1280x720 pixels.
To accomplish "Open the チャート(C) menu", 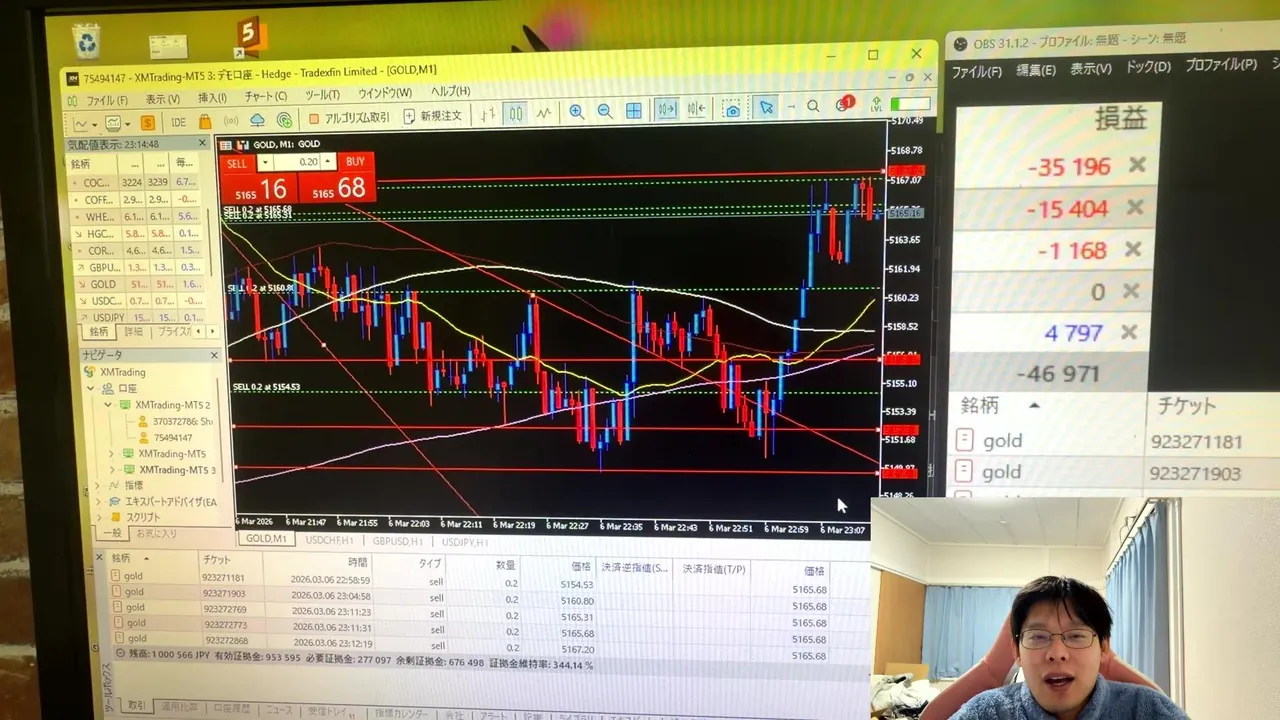I will click(x=265, y=97).
